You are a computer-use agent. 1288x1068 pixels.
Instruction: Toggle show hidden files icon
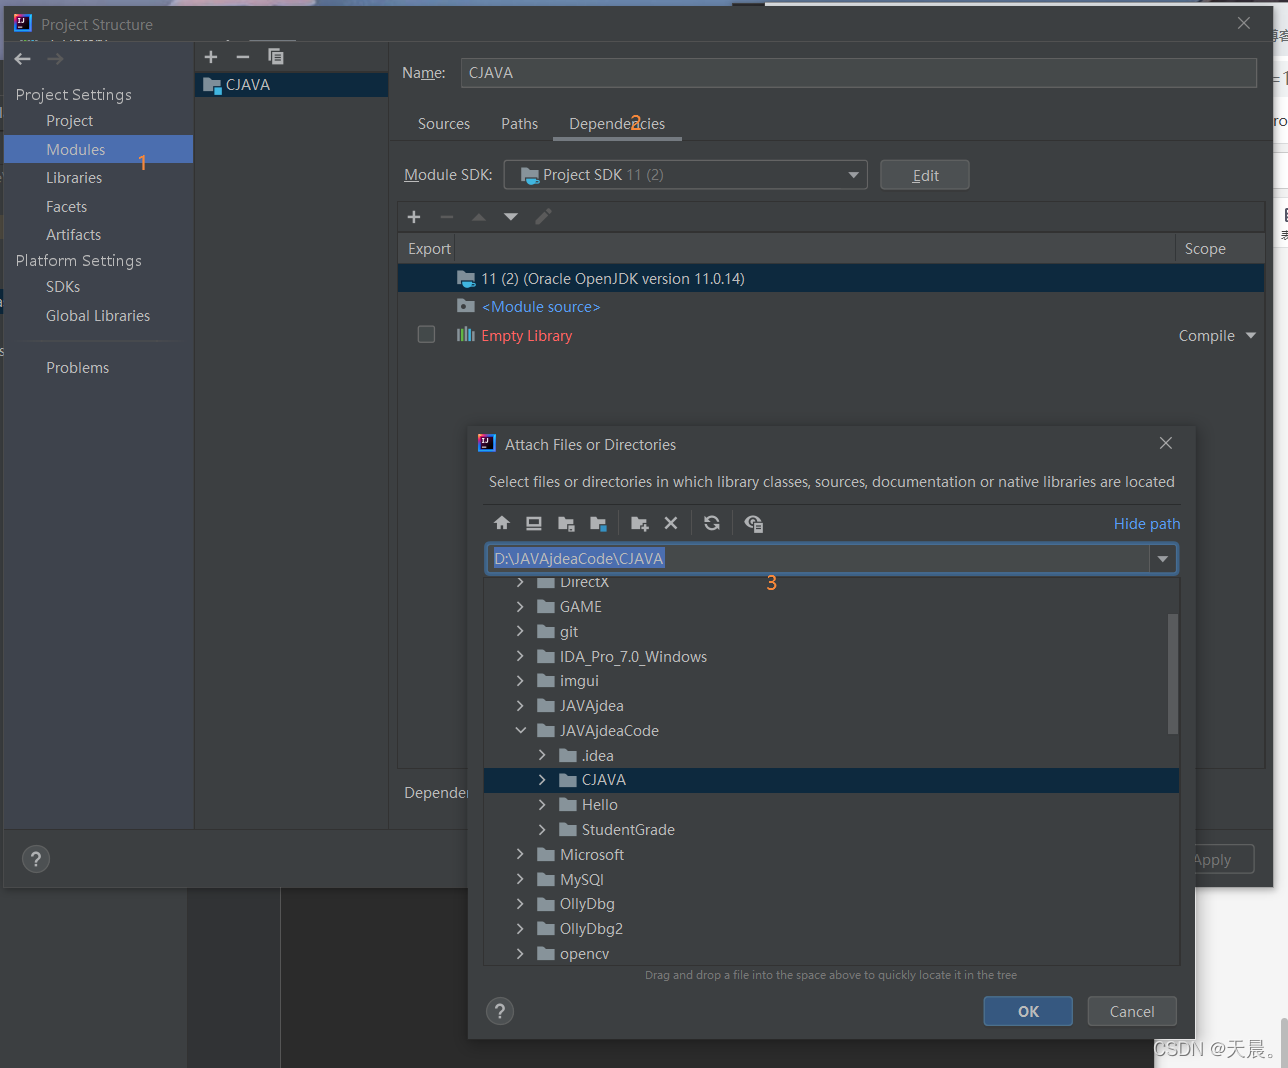coord(754,523)
